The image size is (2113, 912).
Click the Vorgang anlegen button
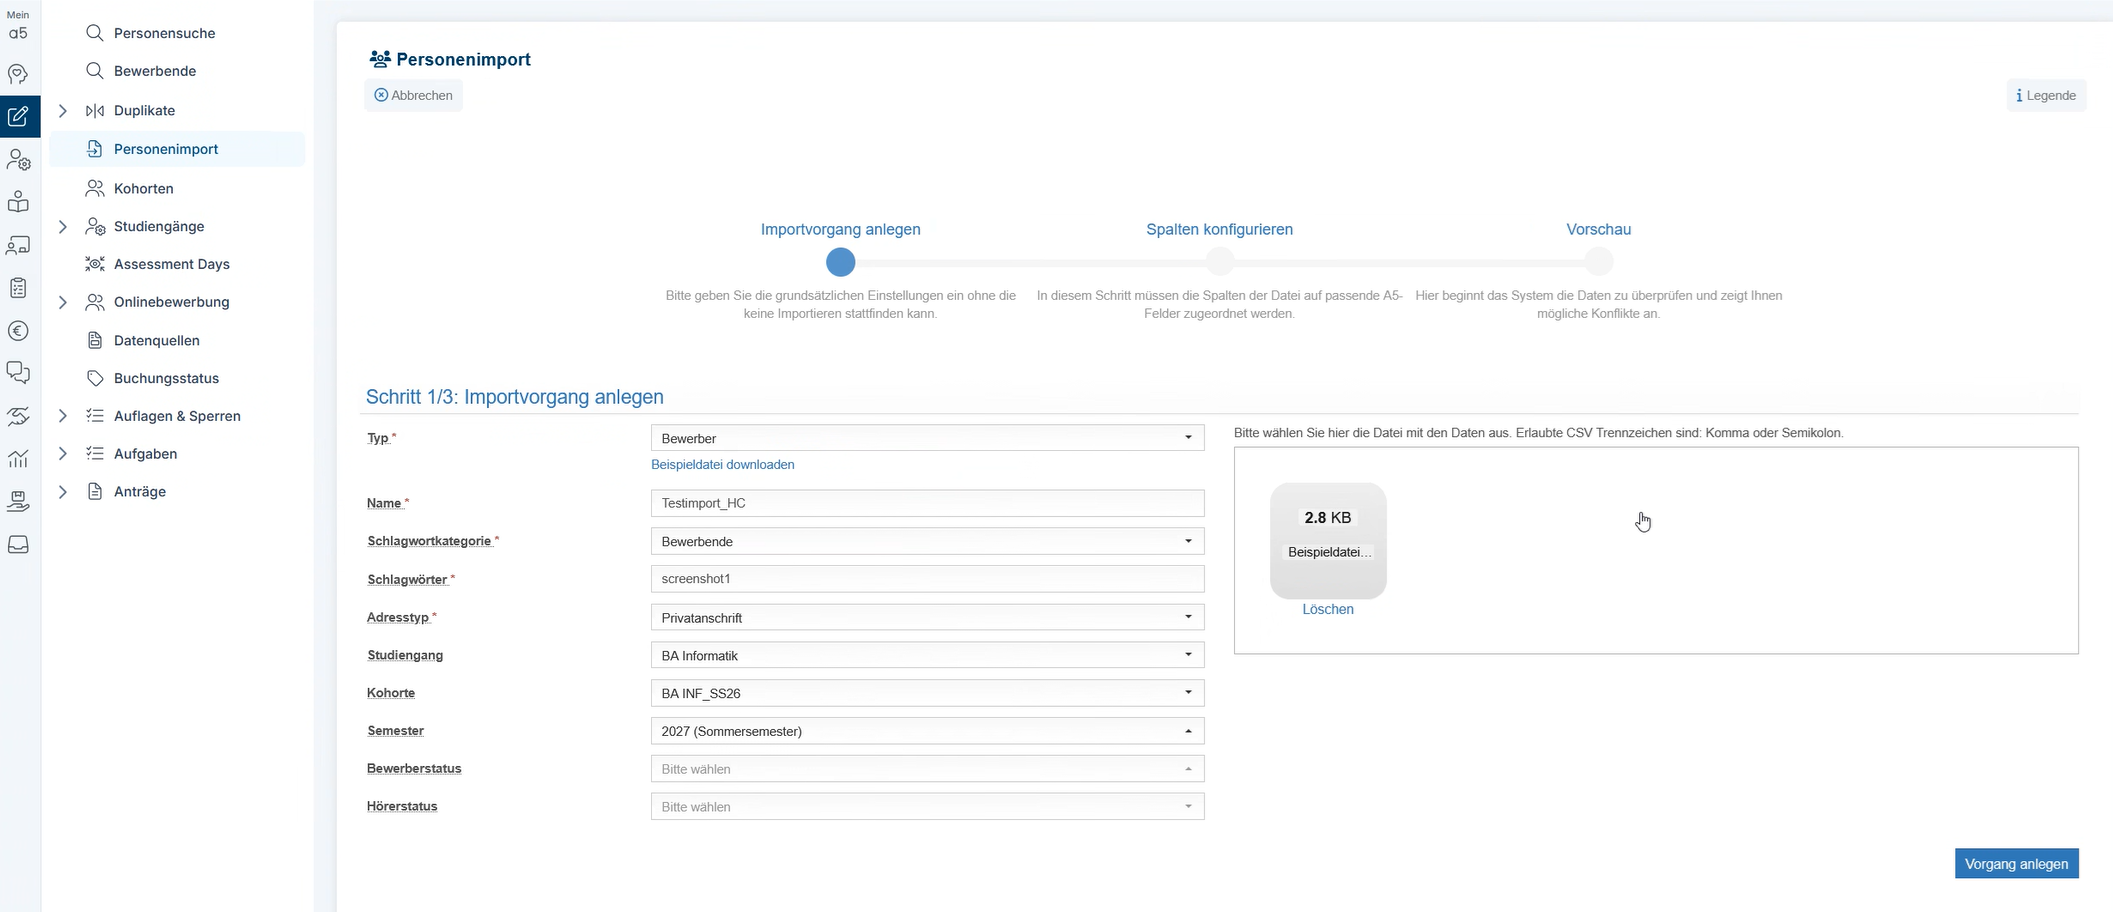pos(2015,864)
